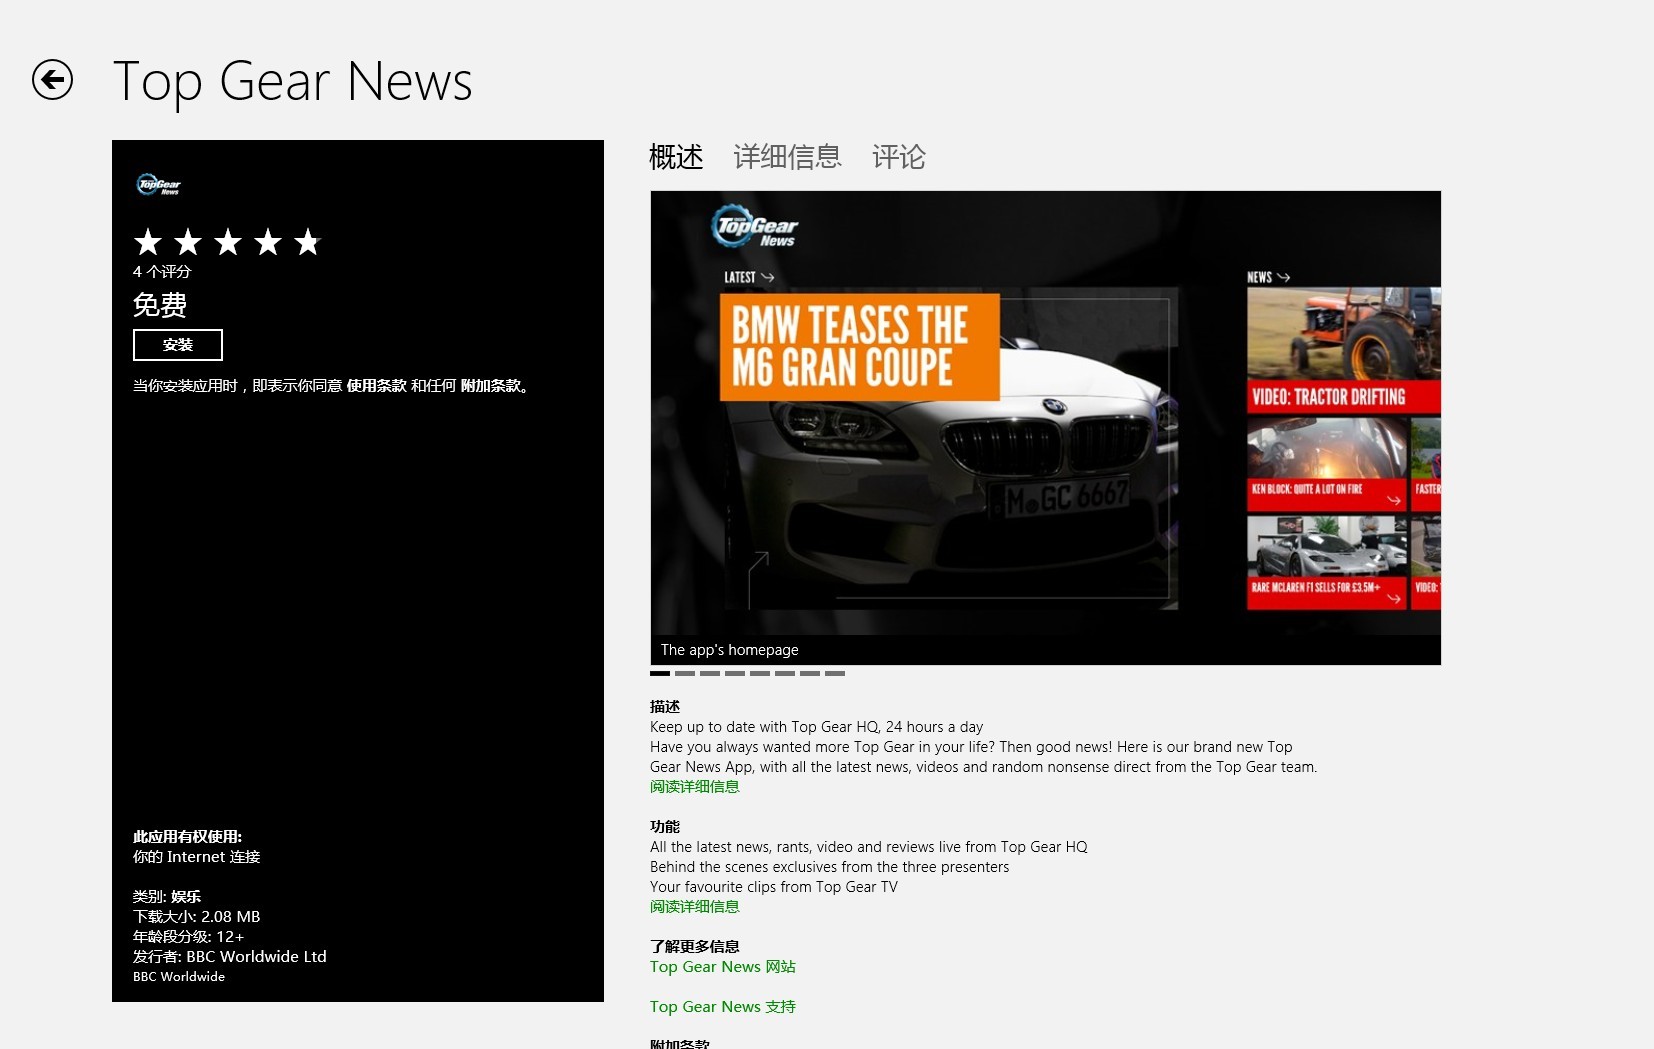1654x1049 pixels.
Task: Click the "4 个评分" rating count
Action: 162,272
